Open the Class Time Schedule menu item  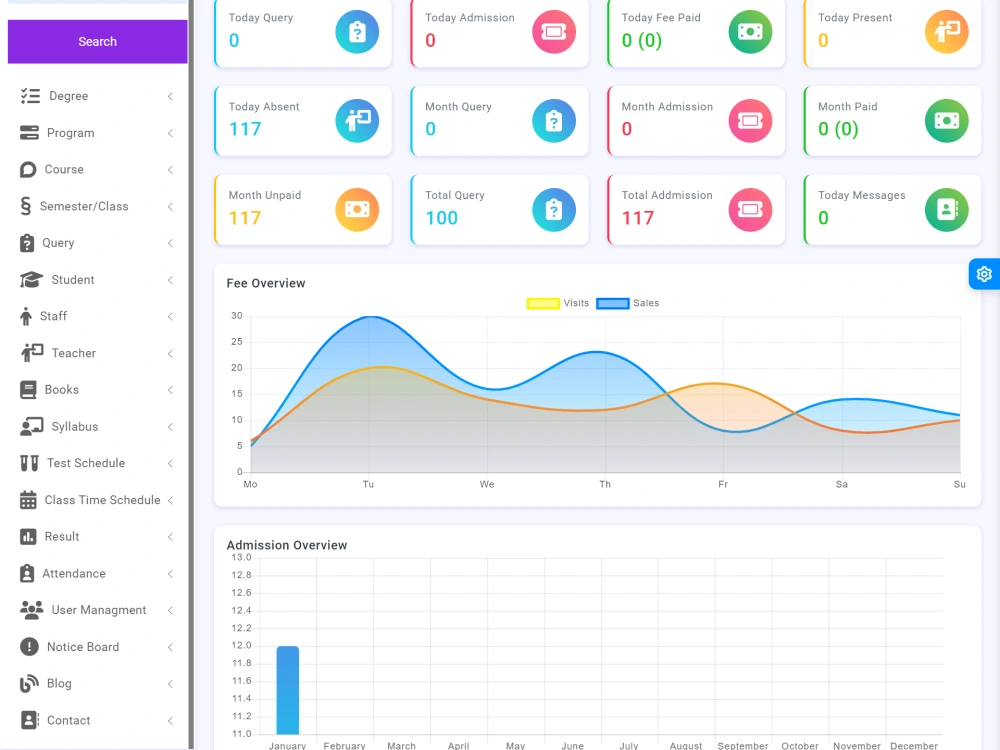point(97,500)
